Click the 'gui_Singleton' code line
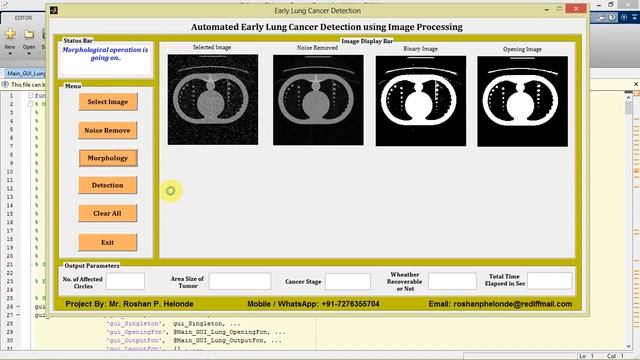 point(173,324)
